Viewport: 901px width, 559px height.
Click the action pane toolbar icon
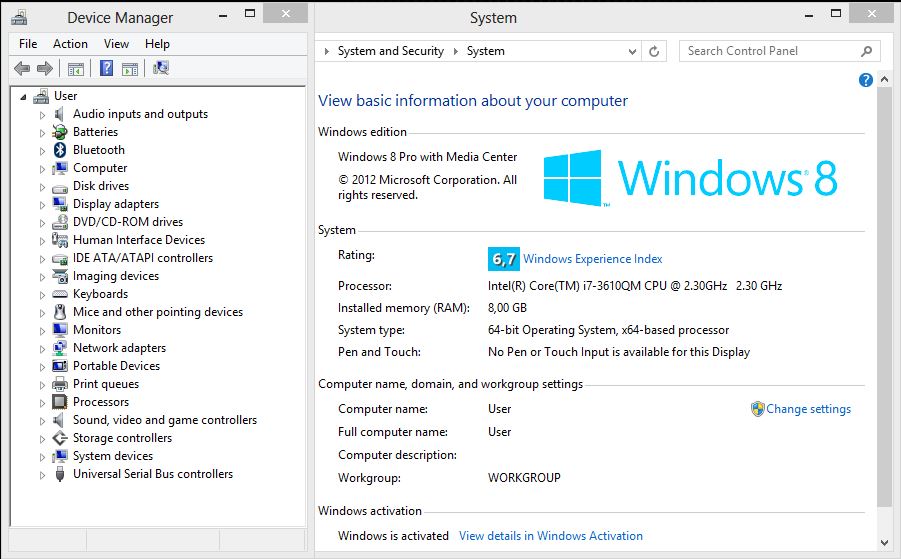point(130,69)
